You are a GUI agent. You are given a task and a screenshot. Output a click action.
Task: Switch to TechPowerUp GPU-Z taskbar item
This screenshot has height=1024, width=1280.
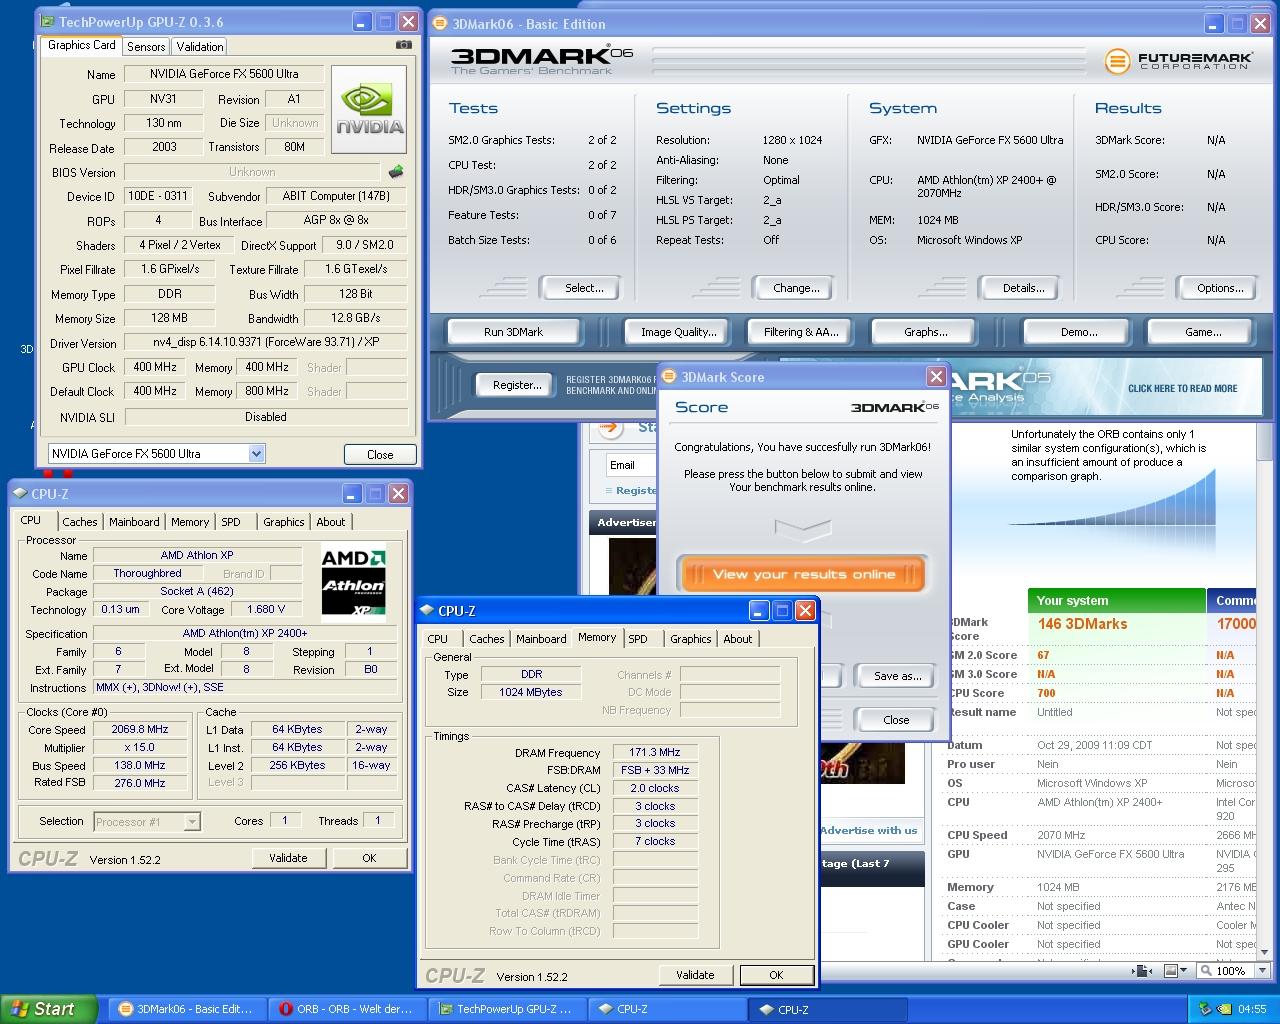coord(508,1009)
